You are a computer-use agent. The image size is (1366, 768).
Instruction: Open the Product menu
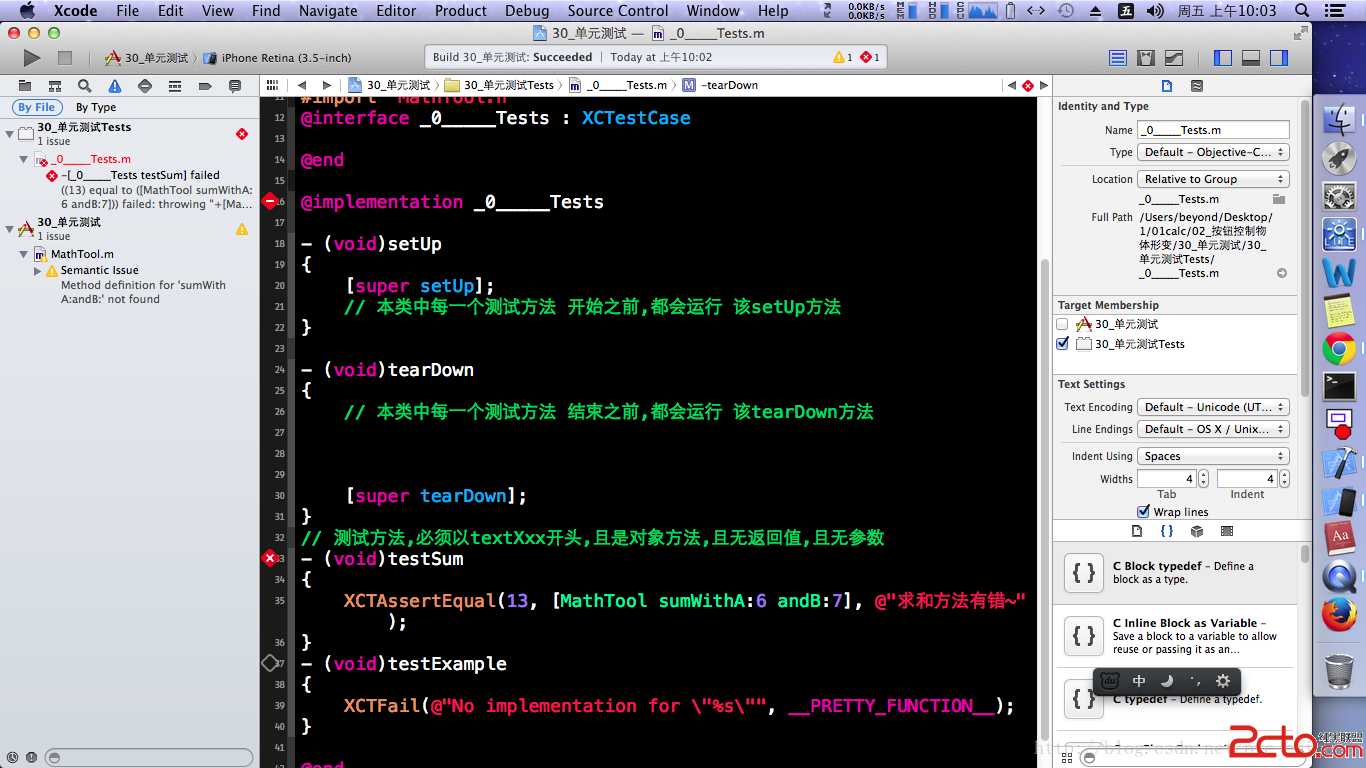(x=461, y=11)
